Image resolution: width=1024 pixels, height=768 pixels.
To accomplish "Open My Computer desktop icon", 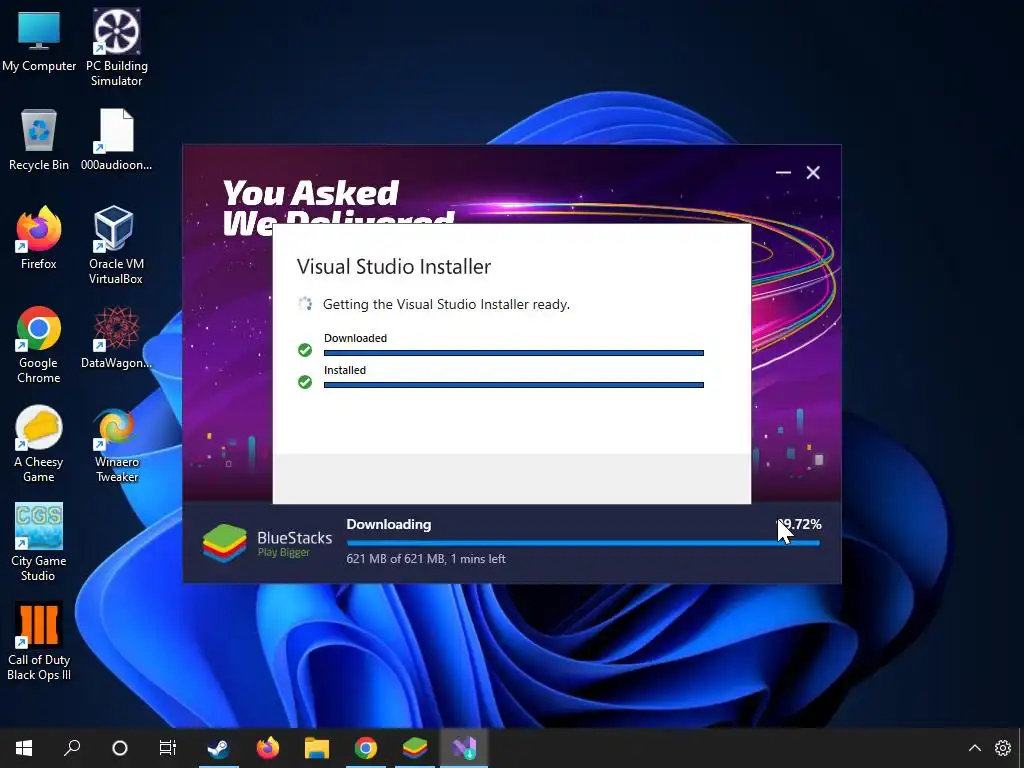I will [39, 42].
